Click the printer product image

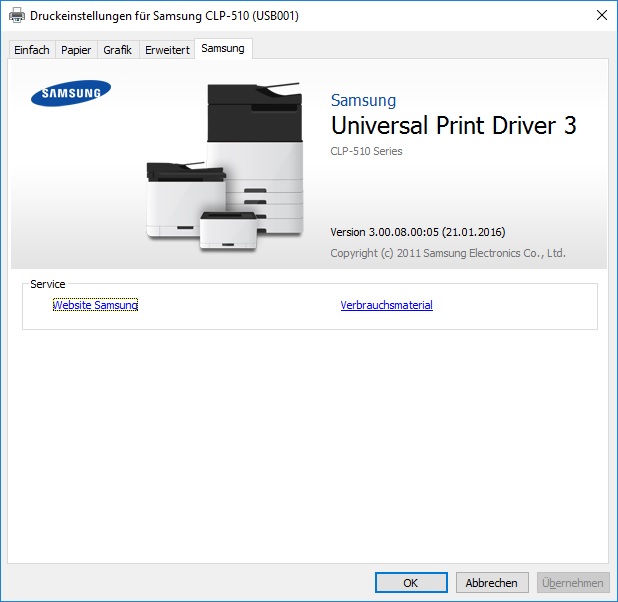pos(225,166)
